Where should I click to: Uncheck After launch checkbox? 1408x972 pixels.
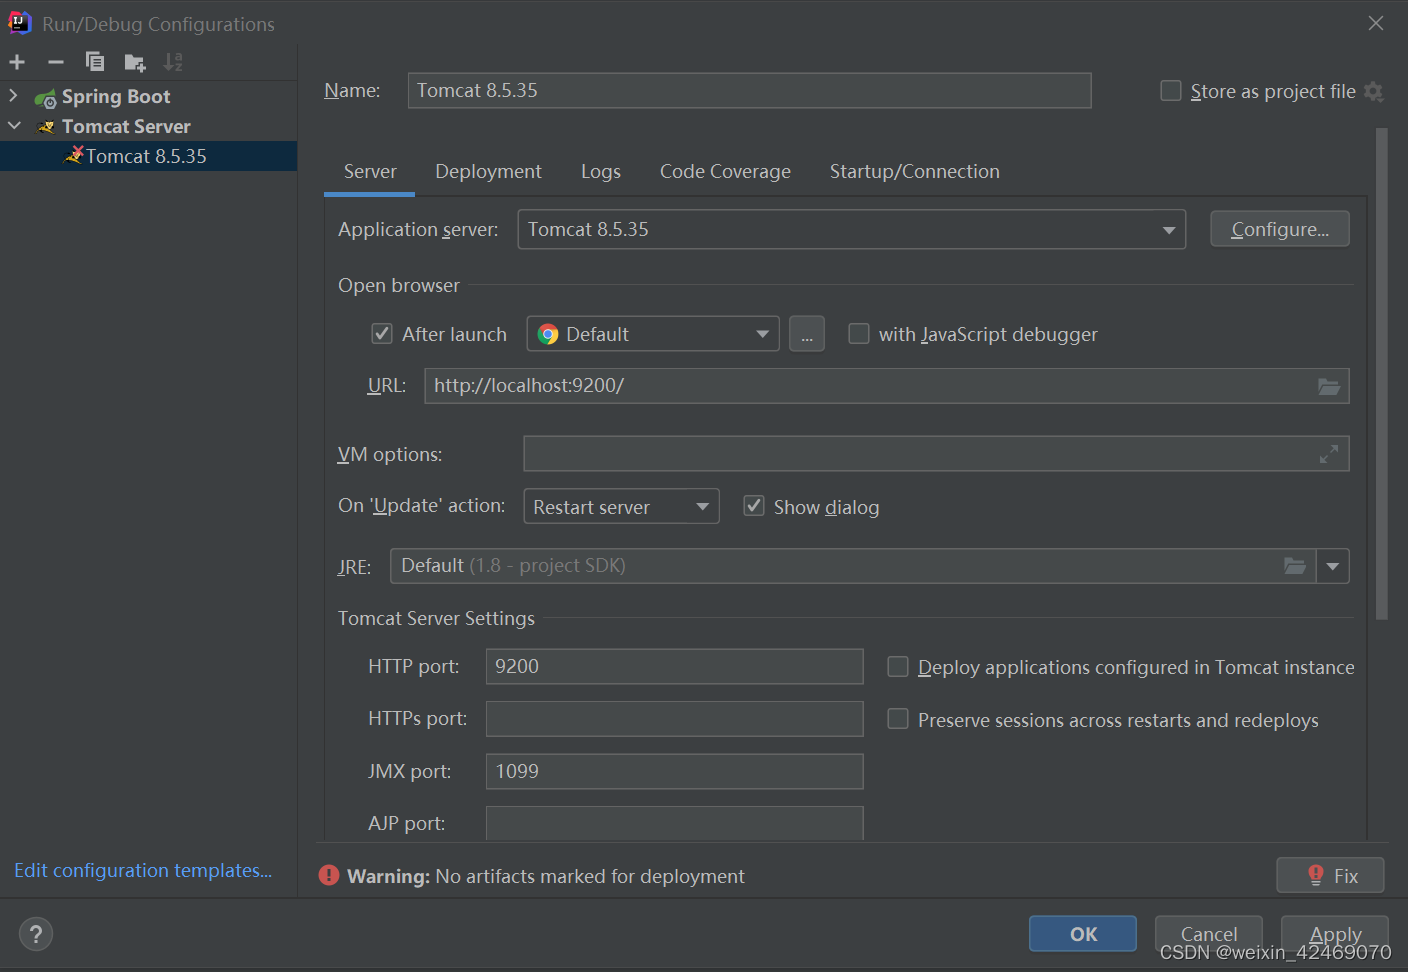pos(382,333)
